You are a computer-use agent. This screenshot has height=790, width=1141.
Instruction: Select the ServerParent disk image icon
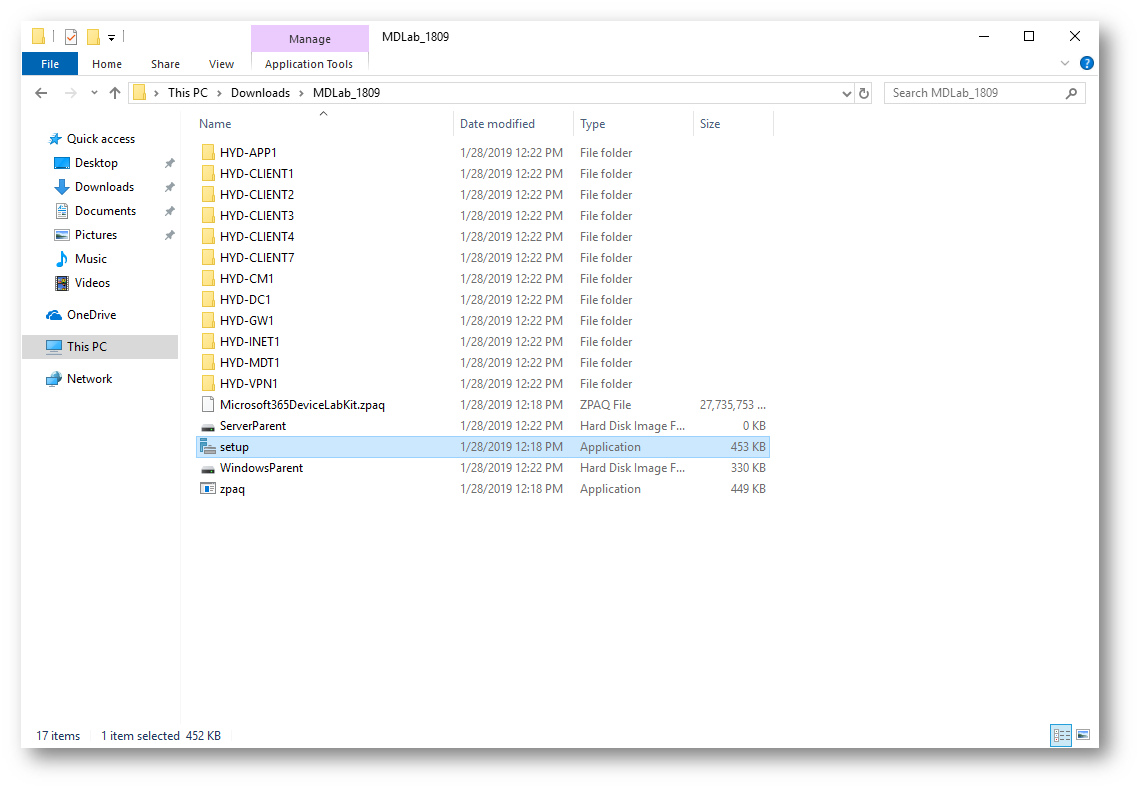[208, 427]
